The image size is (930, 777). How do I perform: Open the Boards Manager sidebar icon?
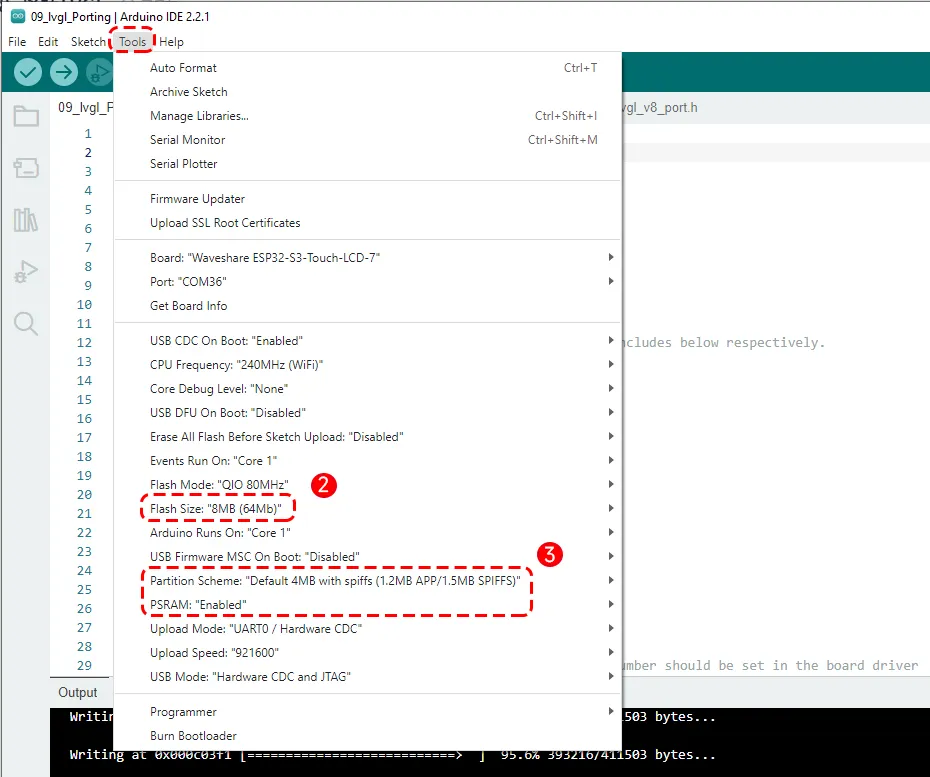tap(26, 168)
